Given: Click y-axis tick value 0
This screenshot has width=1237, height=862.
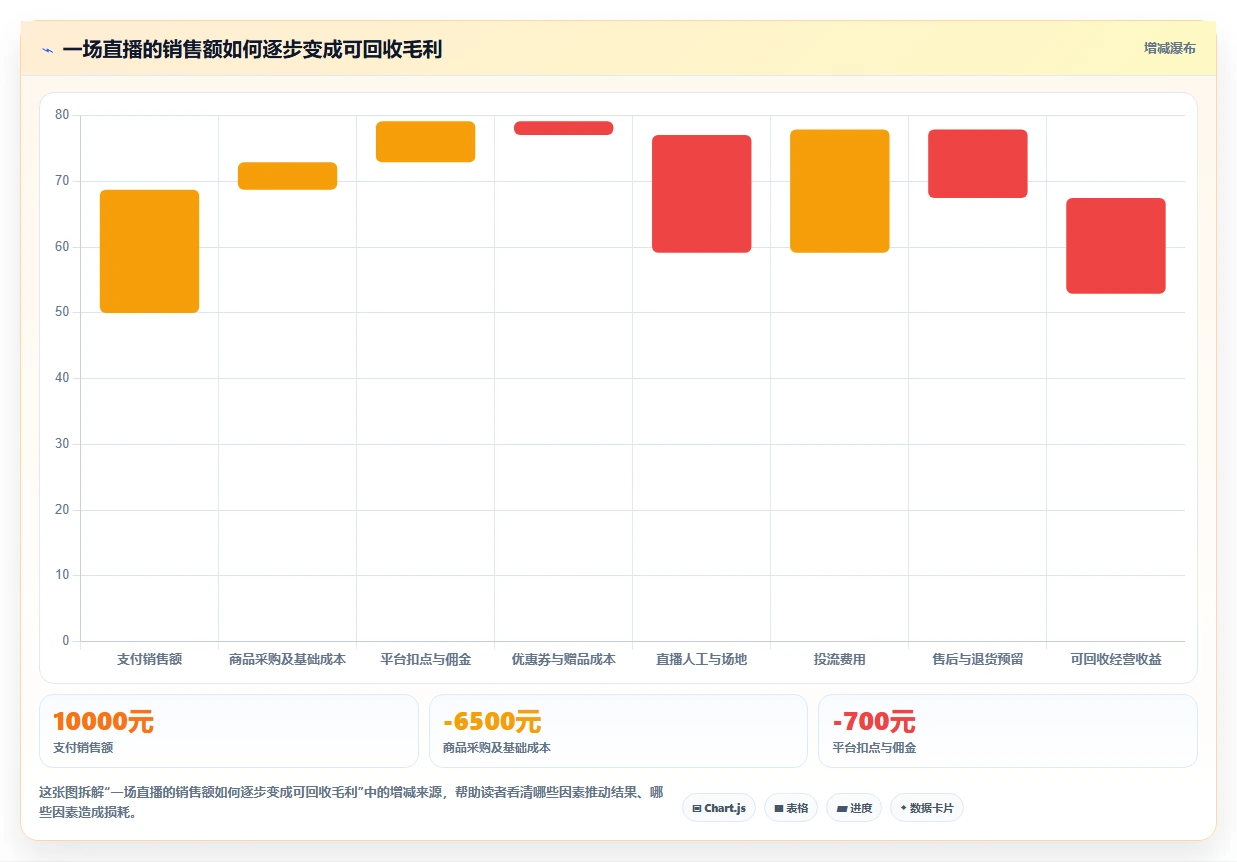Looking at the screenshot, I should [66, 641].
